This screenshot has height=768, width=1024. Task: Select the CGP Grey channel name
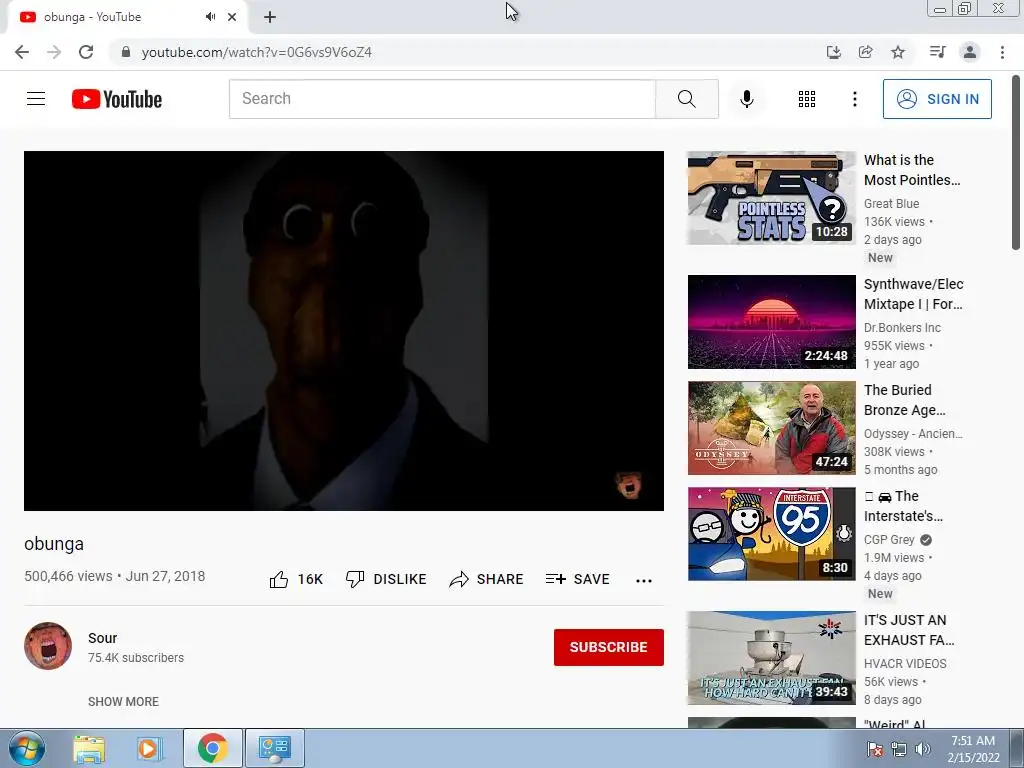889,539
